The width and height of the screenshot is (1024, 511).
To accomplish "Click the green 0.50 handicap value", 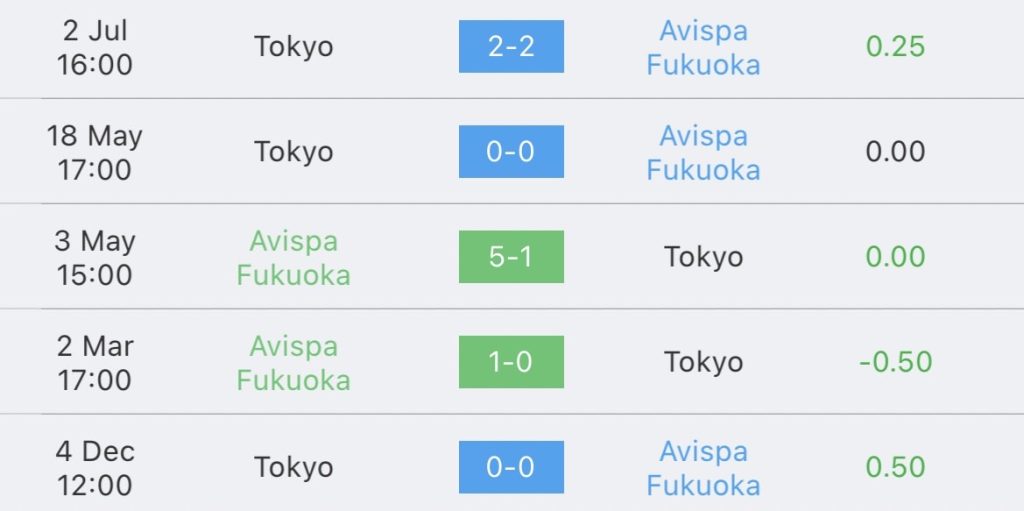I will coord(895,467).
